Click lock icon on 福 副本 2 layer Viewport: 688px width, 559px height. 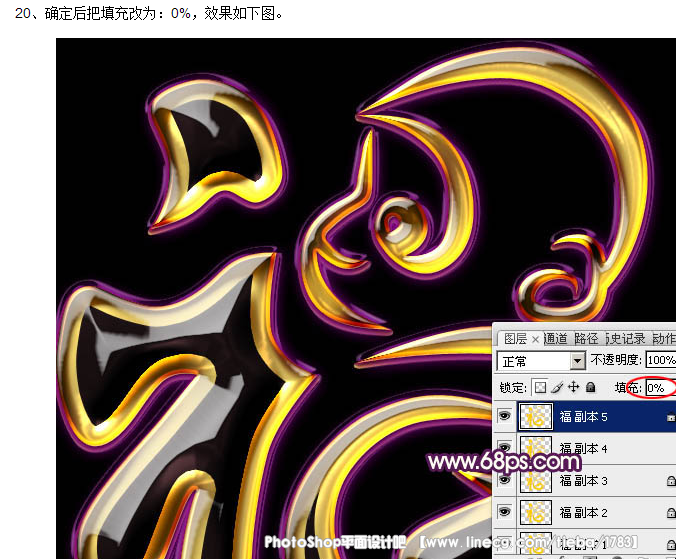(x=670, y=513)
